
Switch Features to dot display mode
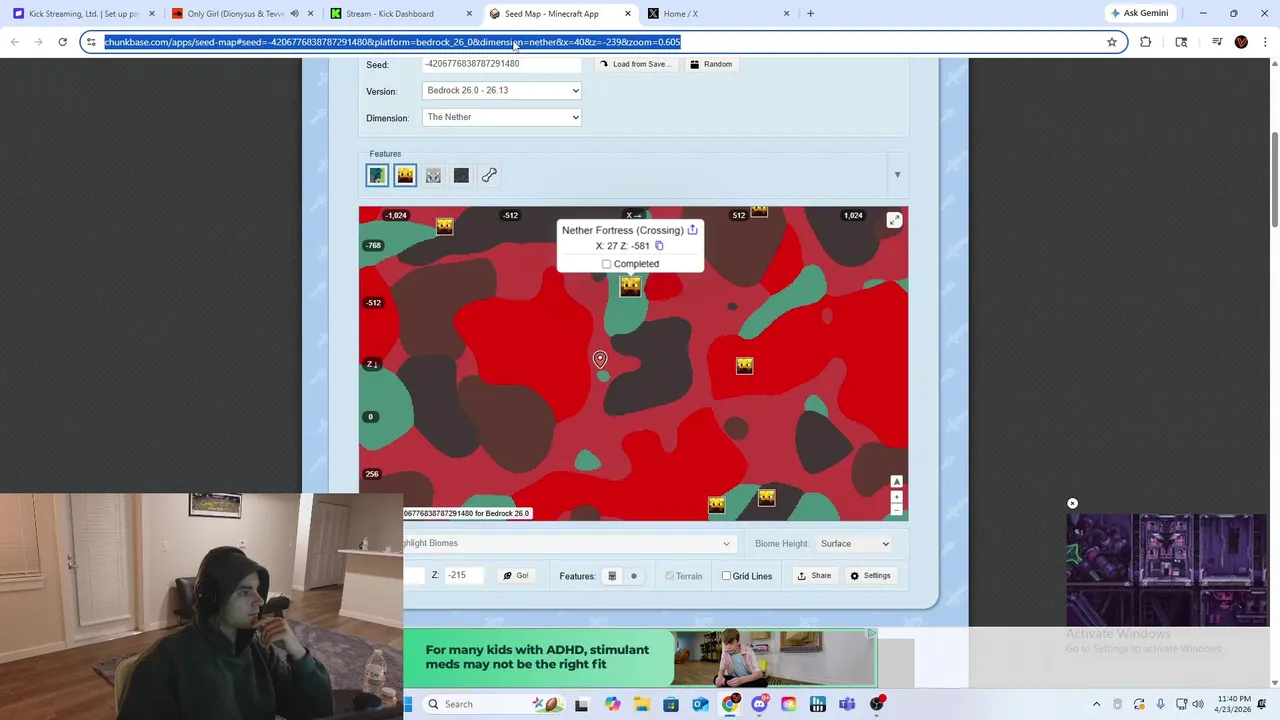tap(633, 576)
